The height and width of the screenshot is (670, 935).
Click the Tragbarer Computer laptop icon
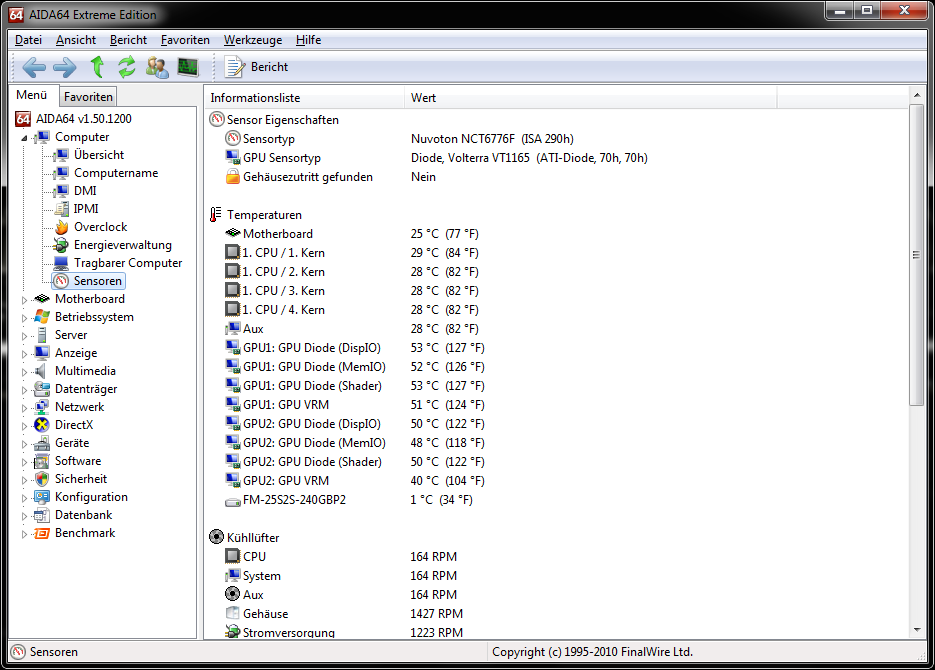(61, 263)
